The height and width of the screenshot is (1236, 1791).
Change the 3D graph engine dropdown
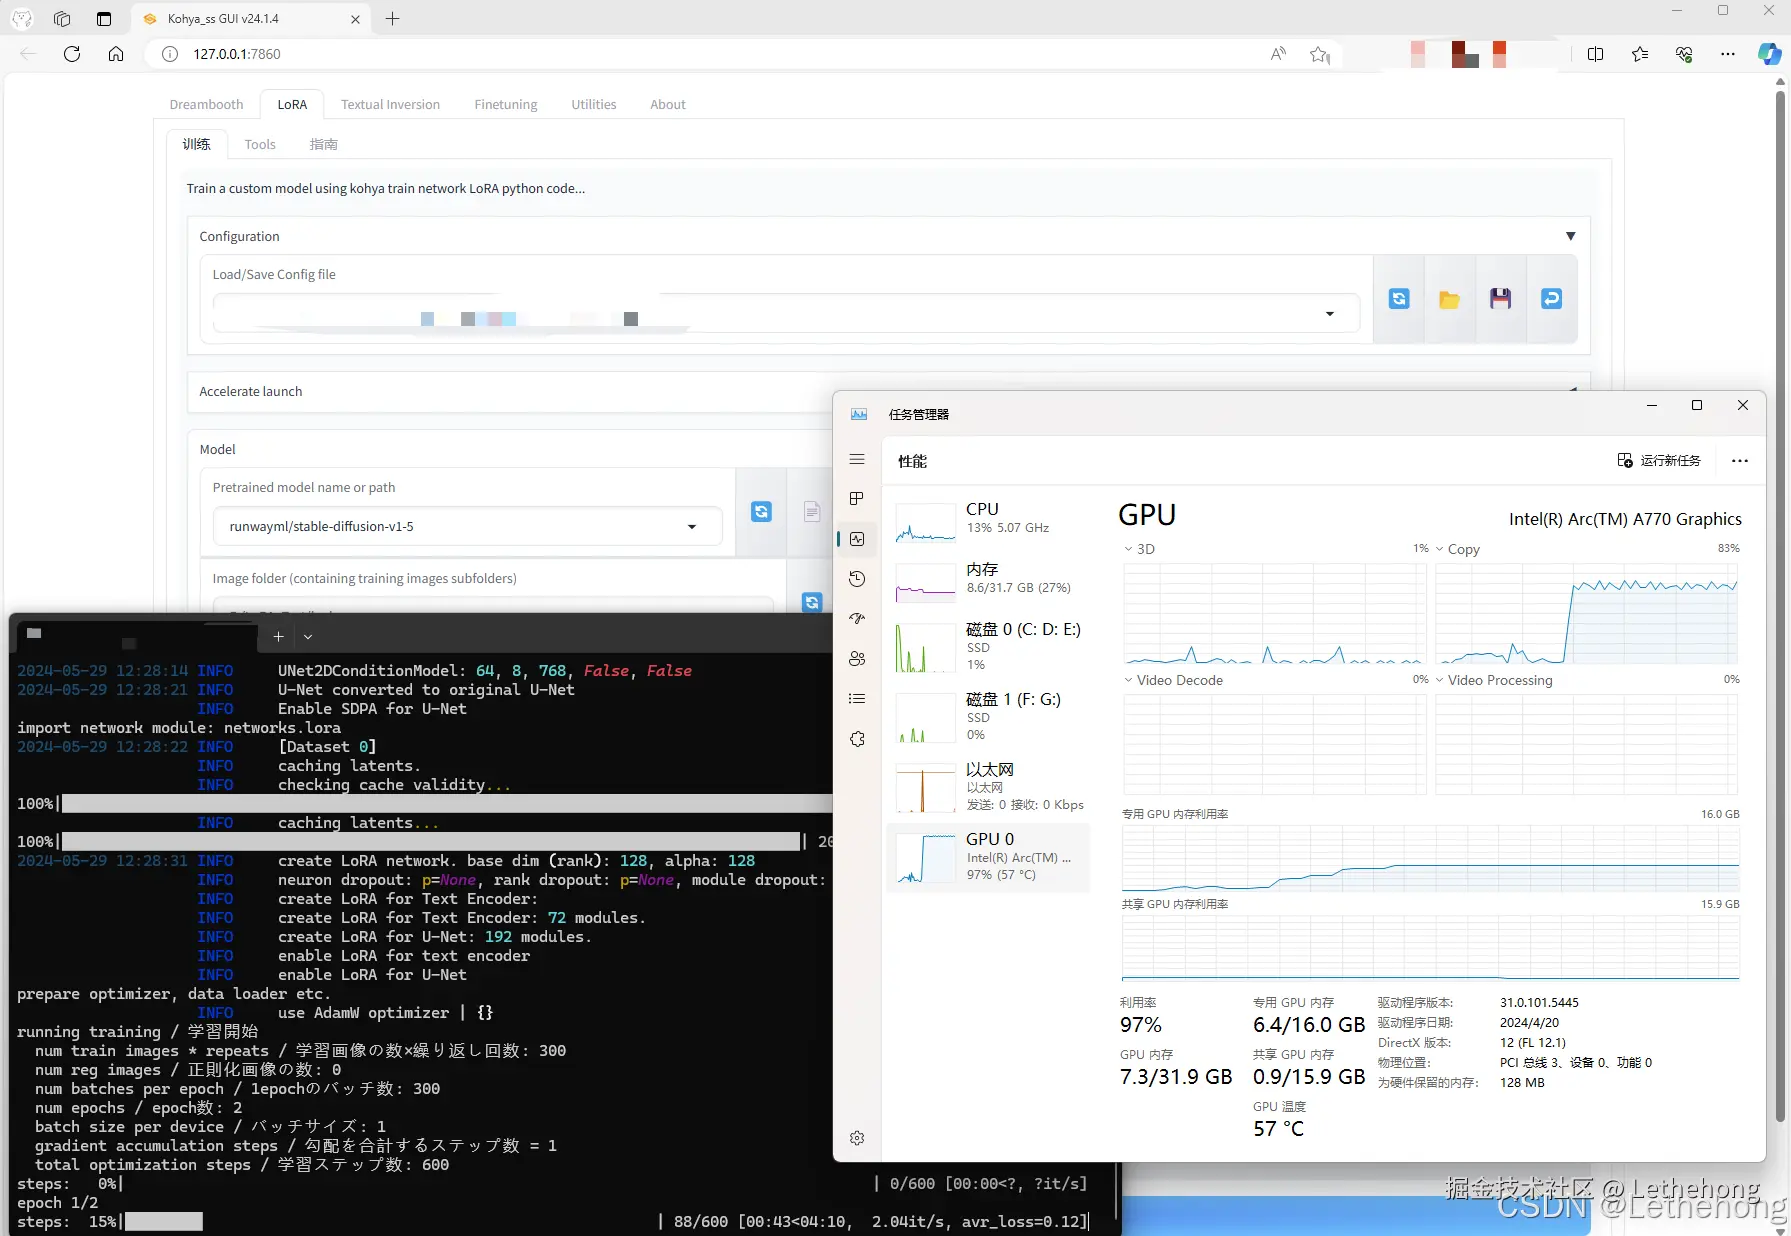(1139, 549)
